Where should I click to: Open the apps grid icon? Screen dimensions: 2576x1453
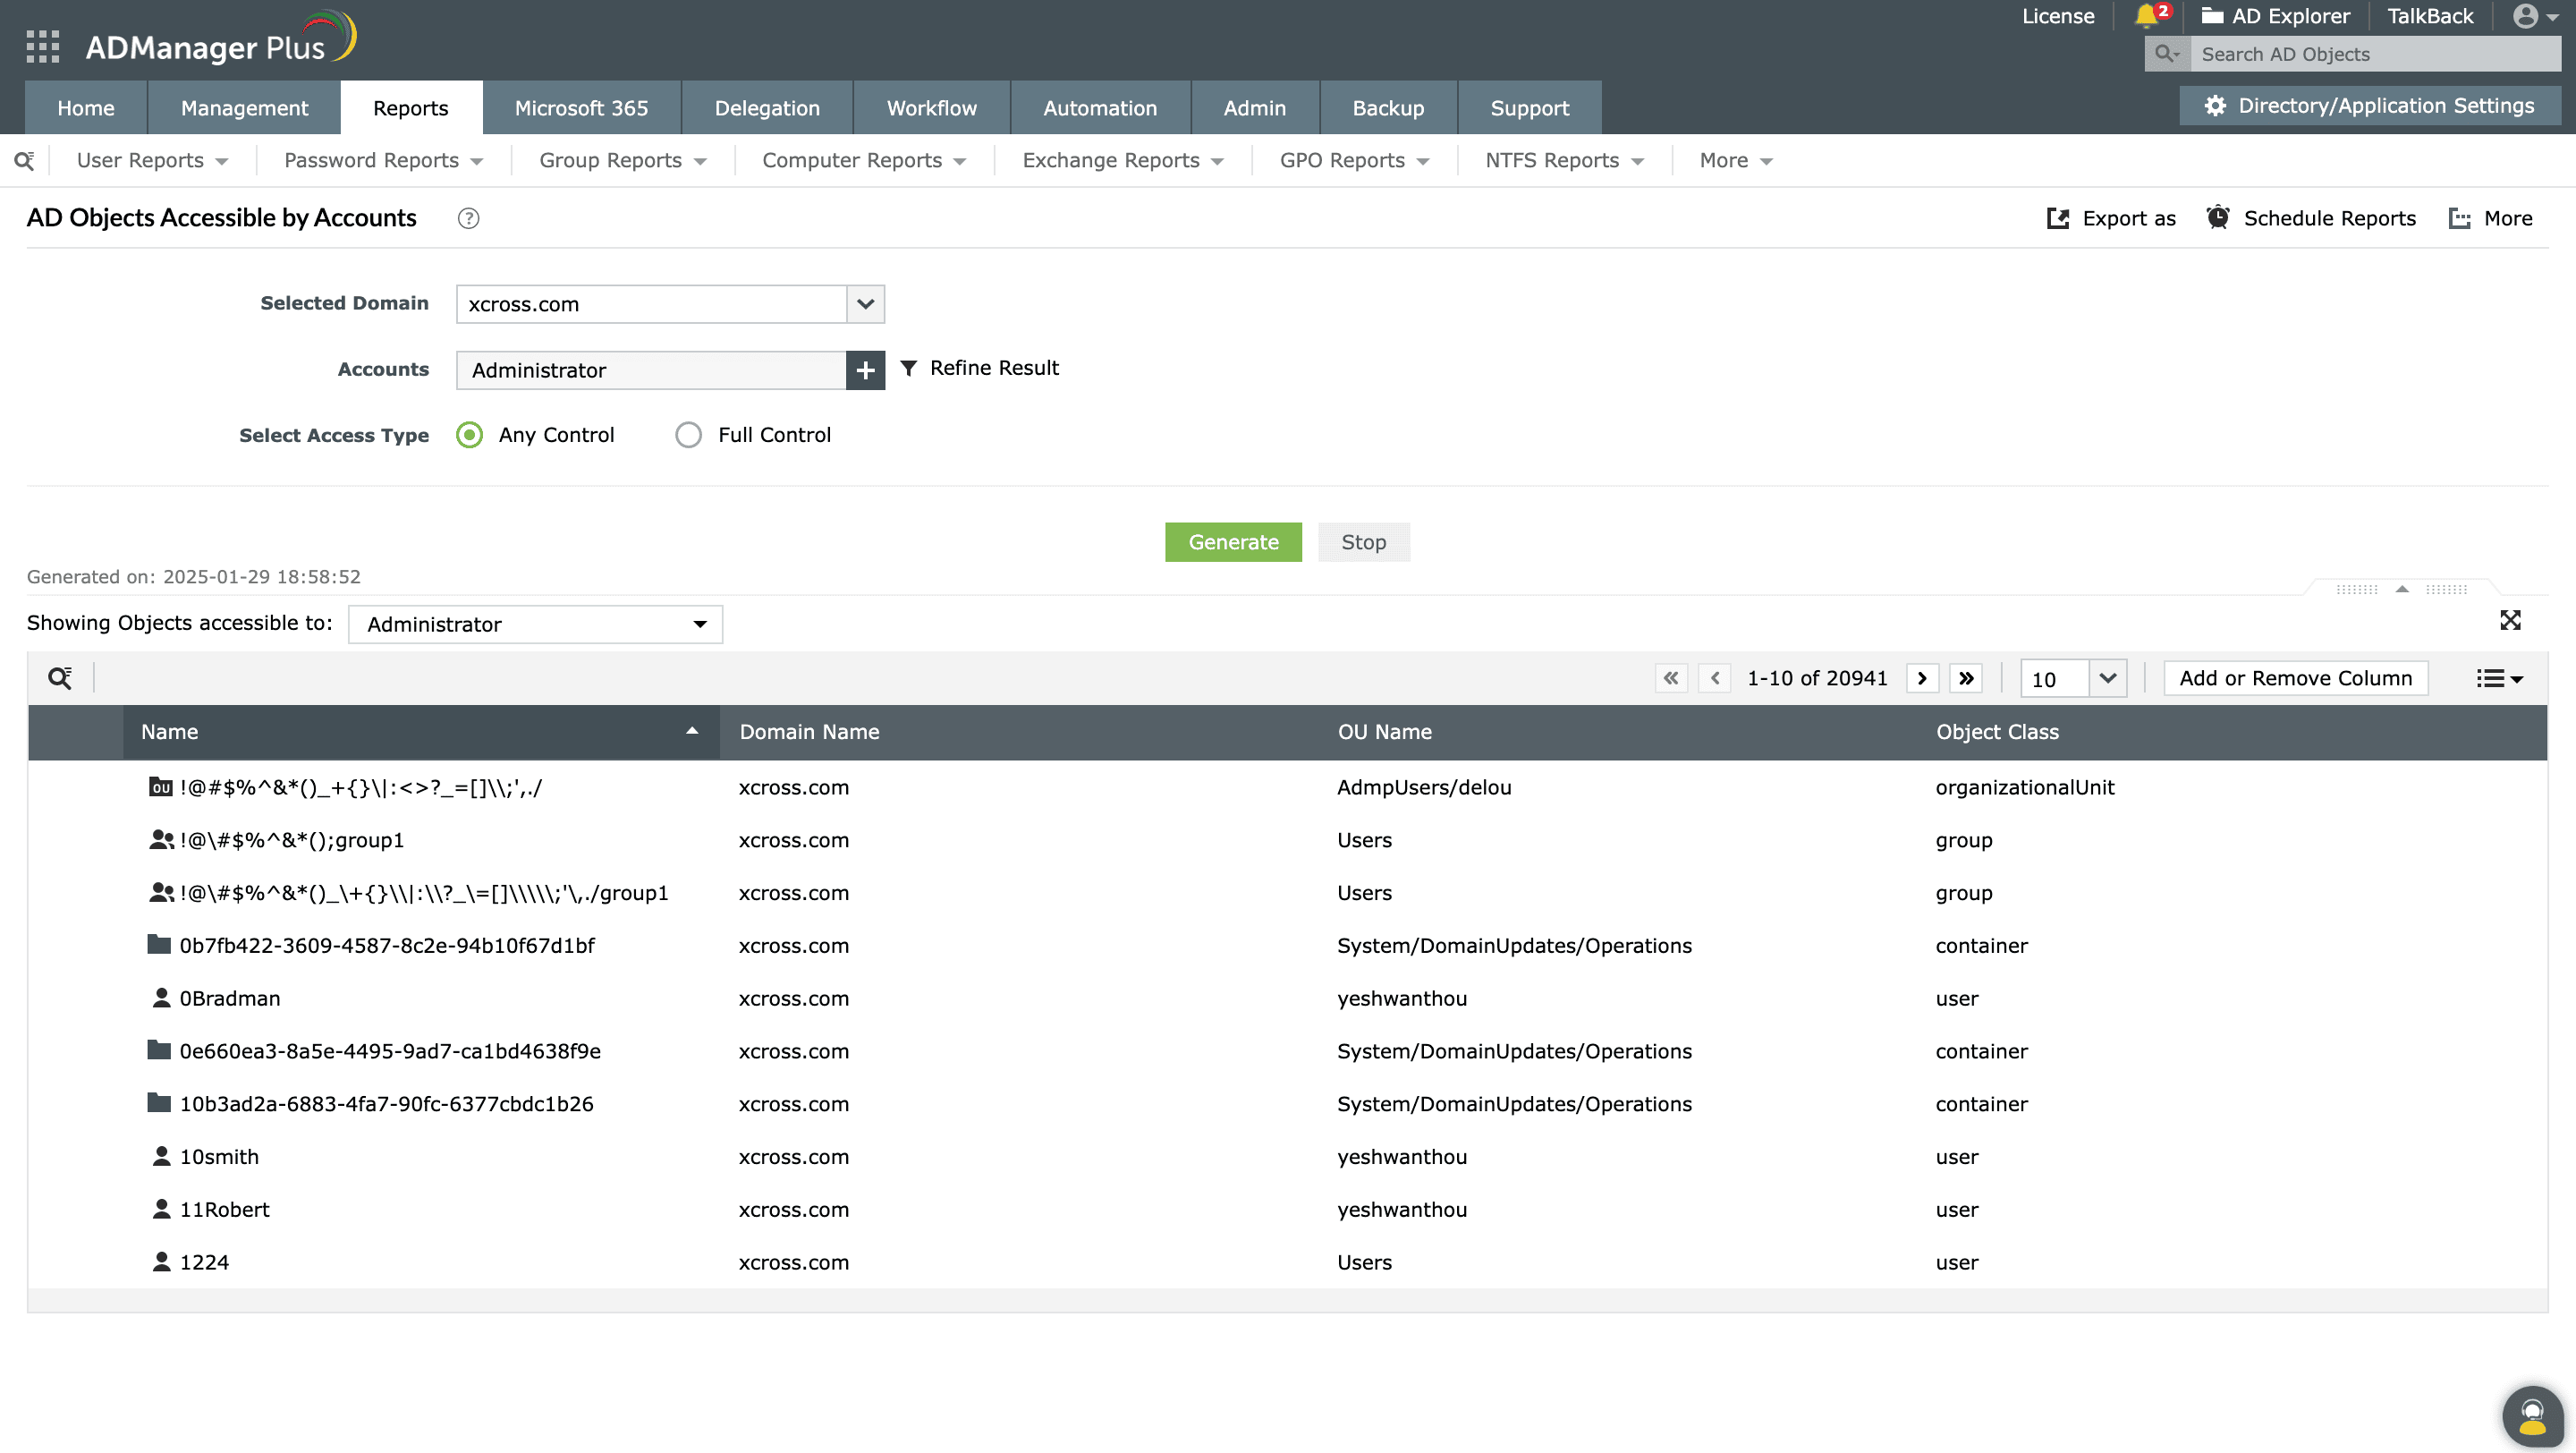[42, 46]
